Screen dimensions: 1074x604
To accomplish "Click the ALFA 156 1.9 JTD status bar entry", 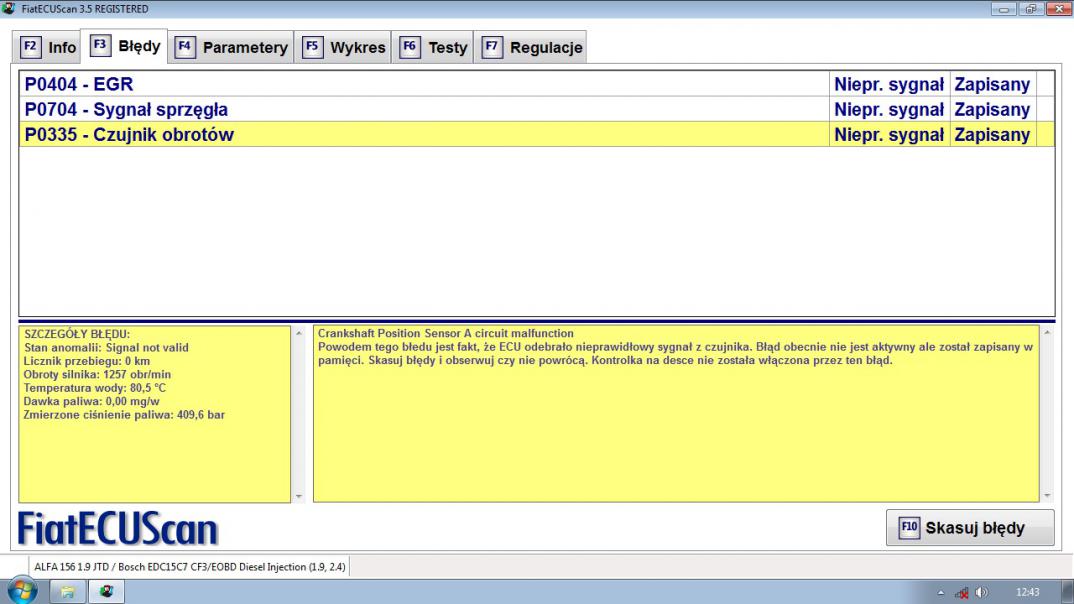I will [x=190, y=567].
